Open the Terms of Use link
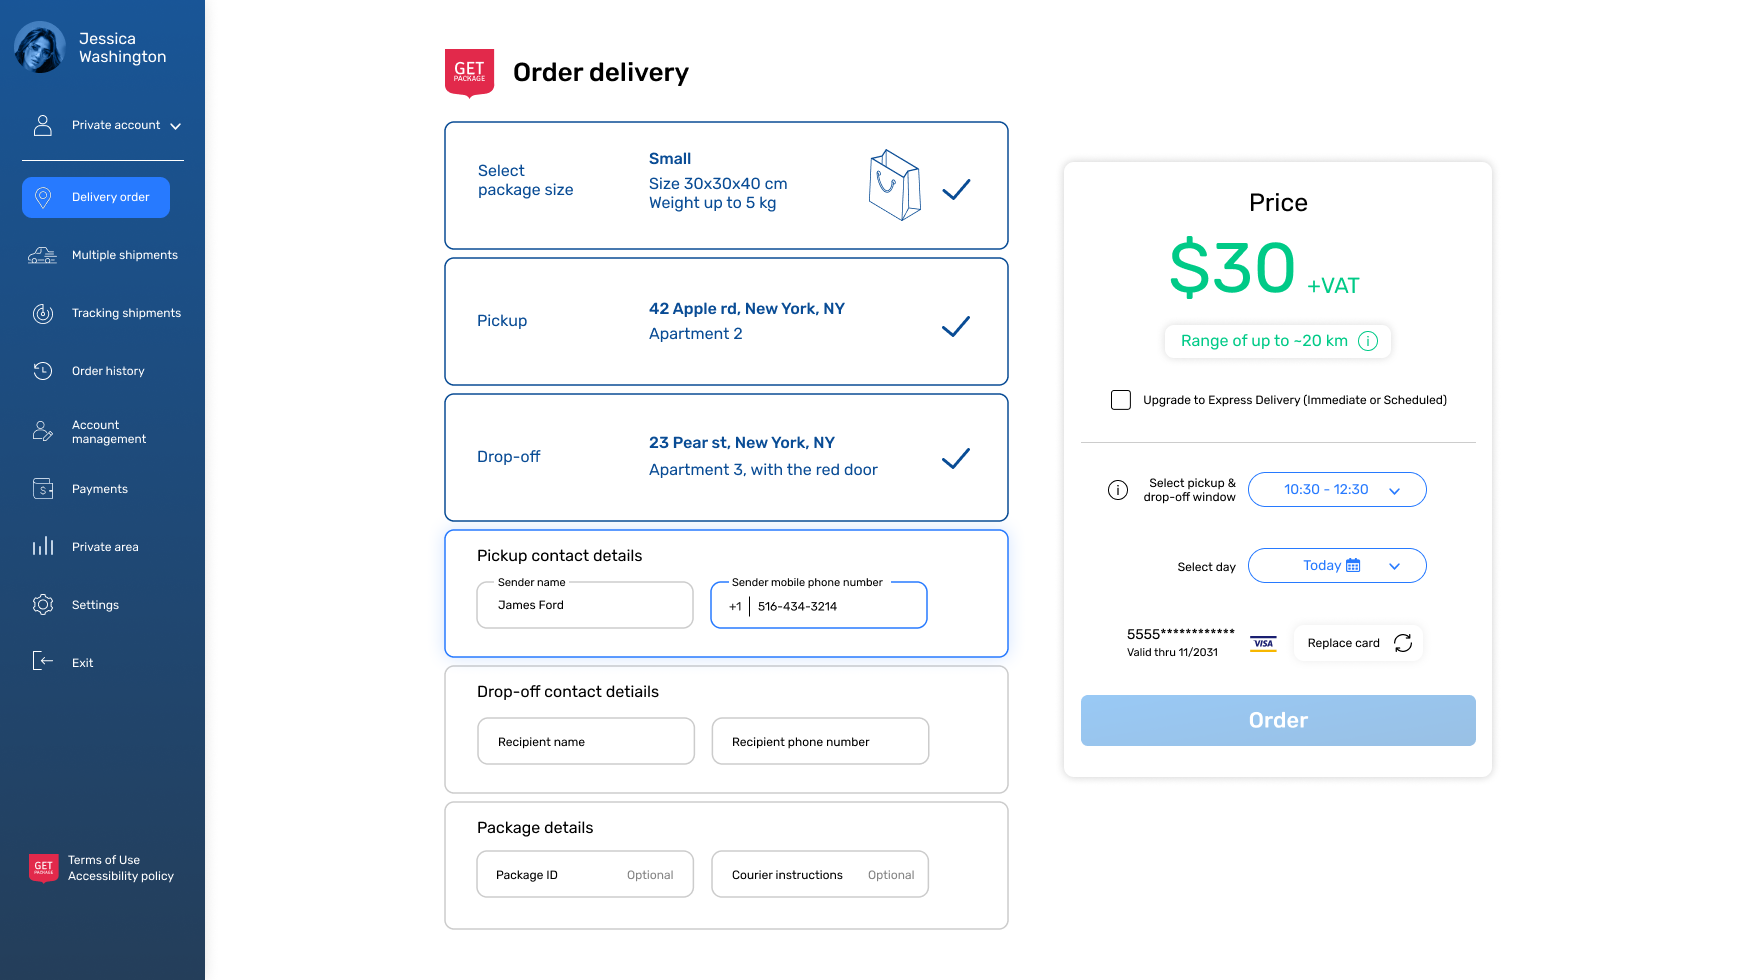1756x980 pixels. [x=104, y=860]
